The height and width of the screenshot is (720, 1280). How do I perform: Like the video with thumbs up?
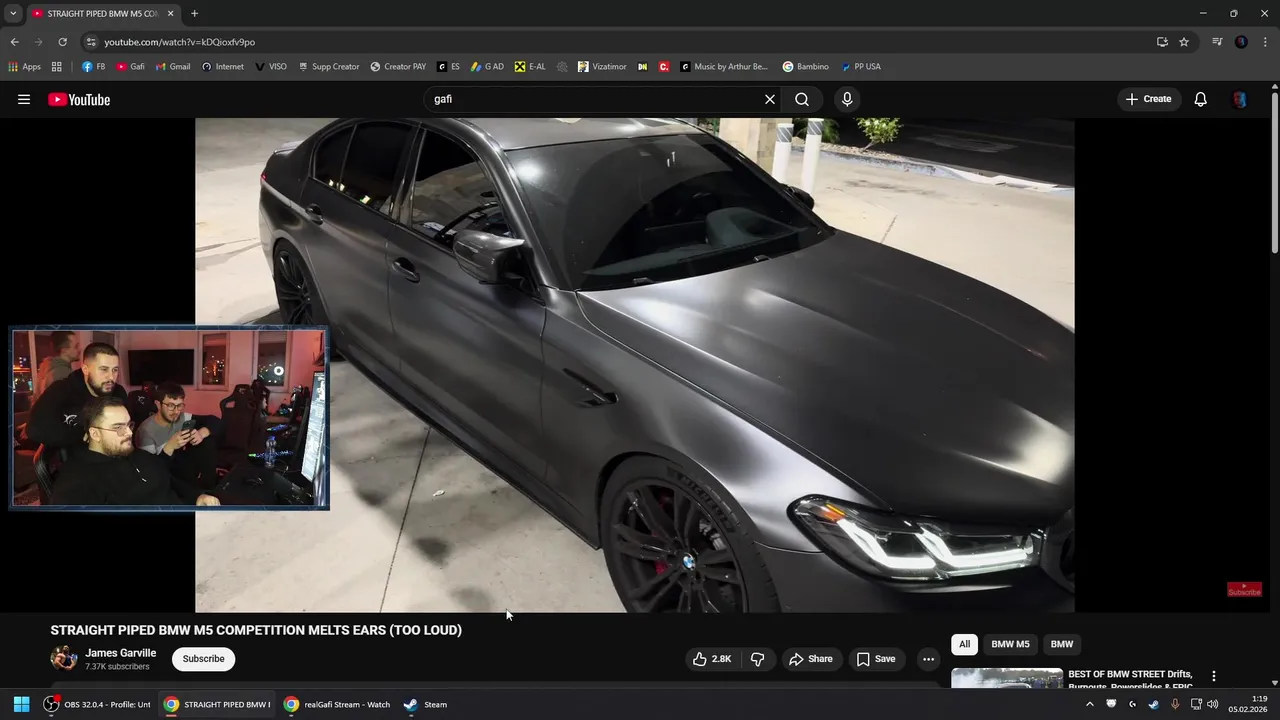(711, 659)
